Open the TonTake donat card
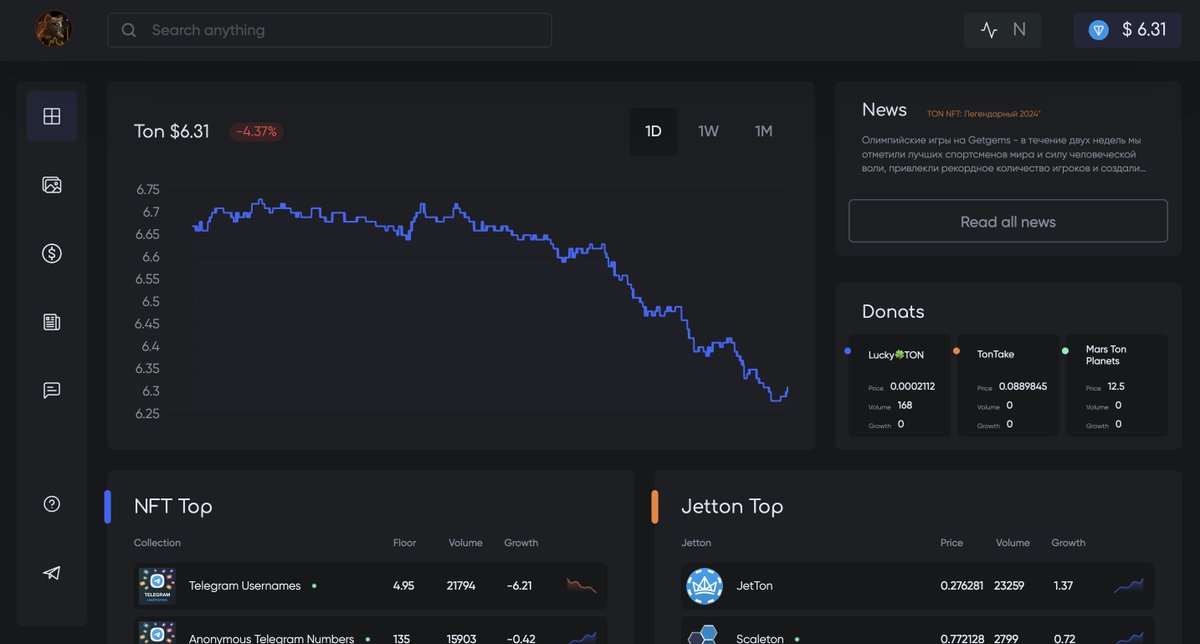The height and width of the screenshot is (644, 1200). coord(1008,385)
